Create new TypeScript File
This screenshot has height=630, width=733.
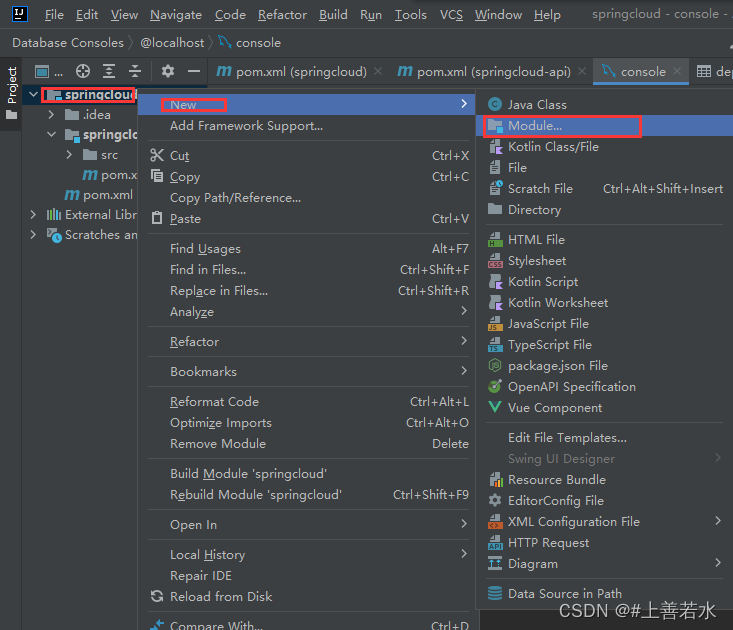[604, 345]
